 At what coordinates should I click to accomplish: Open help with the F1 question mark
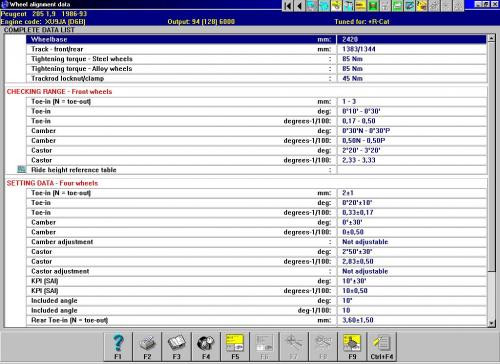point(118,346)
